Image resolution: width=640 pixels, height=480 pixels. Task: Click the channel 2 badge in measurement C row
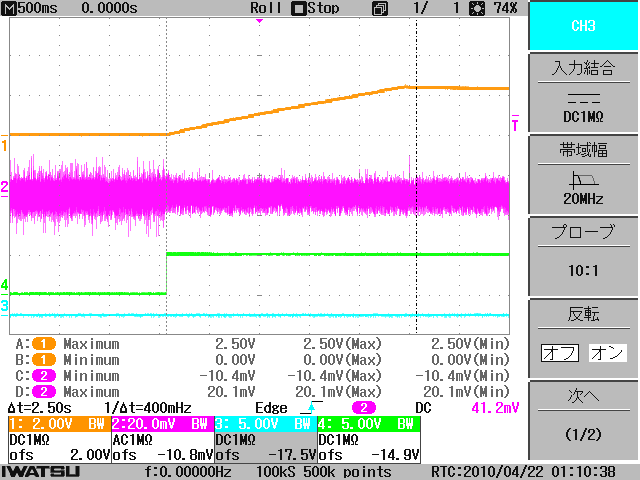coord(44,376)
